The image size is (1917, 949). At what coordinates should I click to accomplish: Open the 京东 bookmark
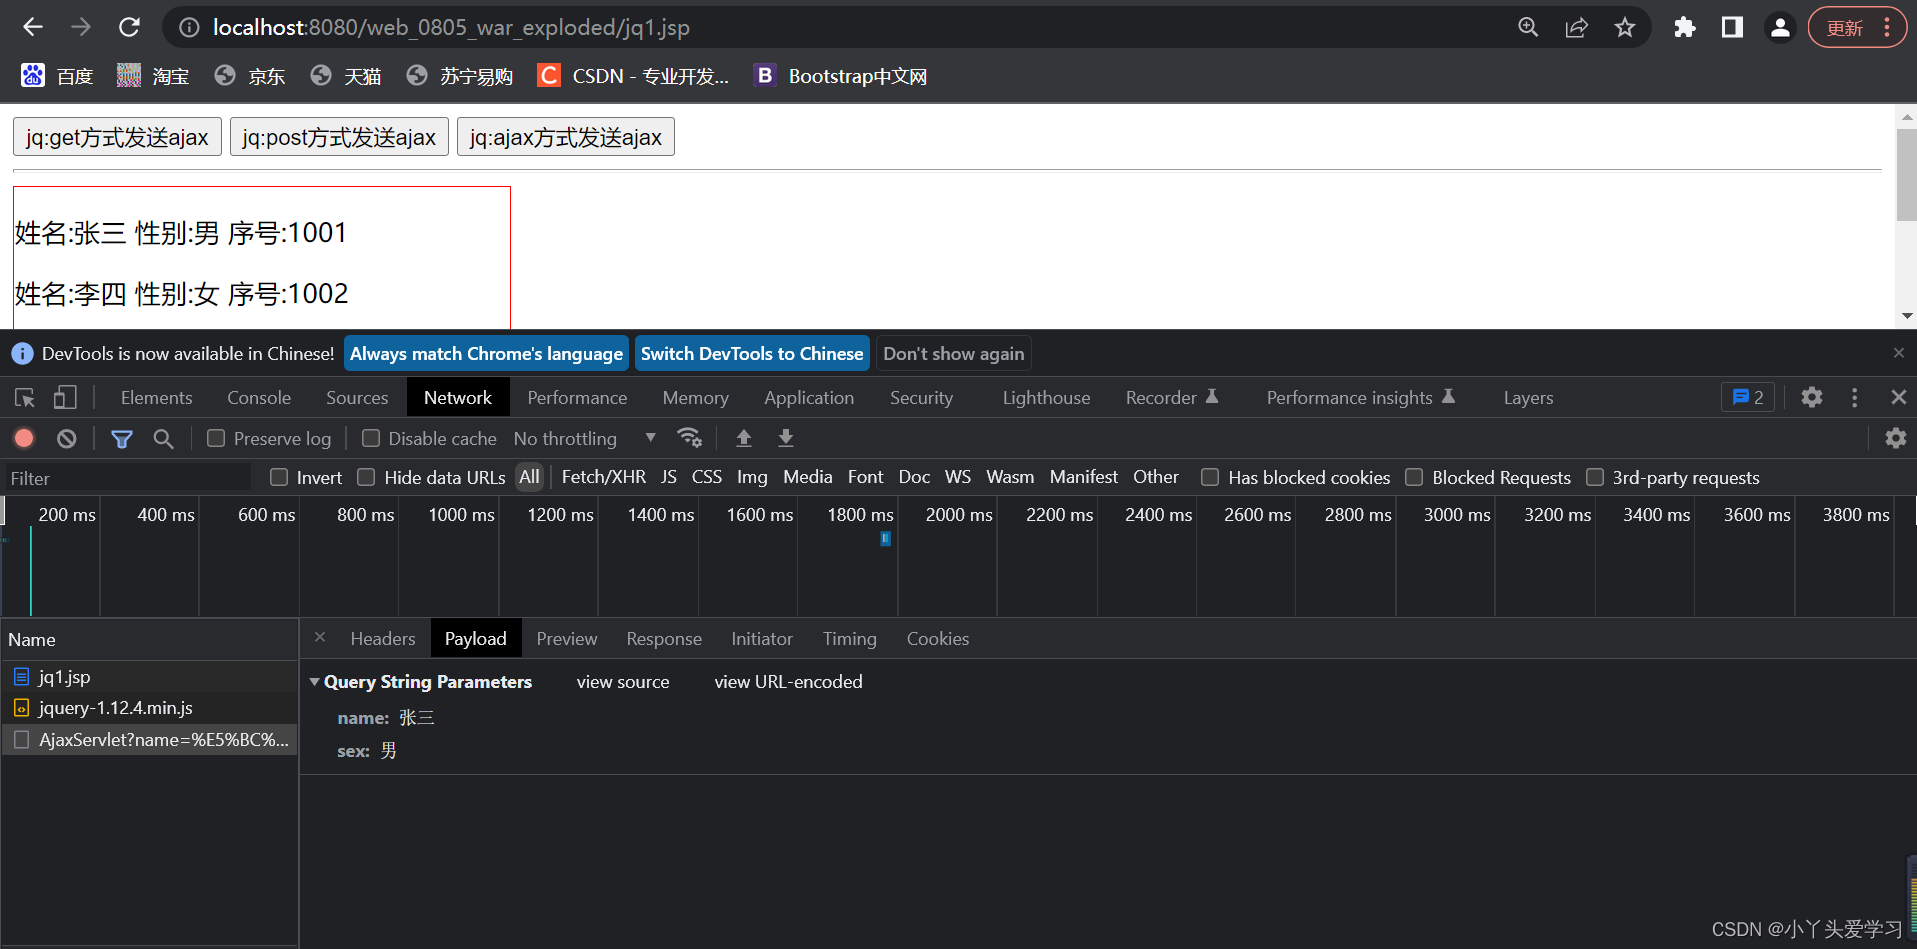[249, 76]
